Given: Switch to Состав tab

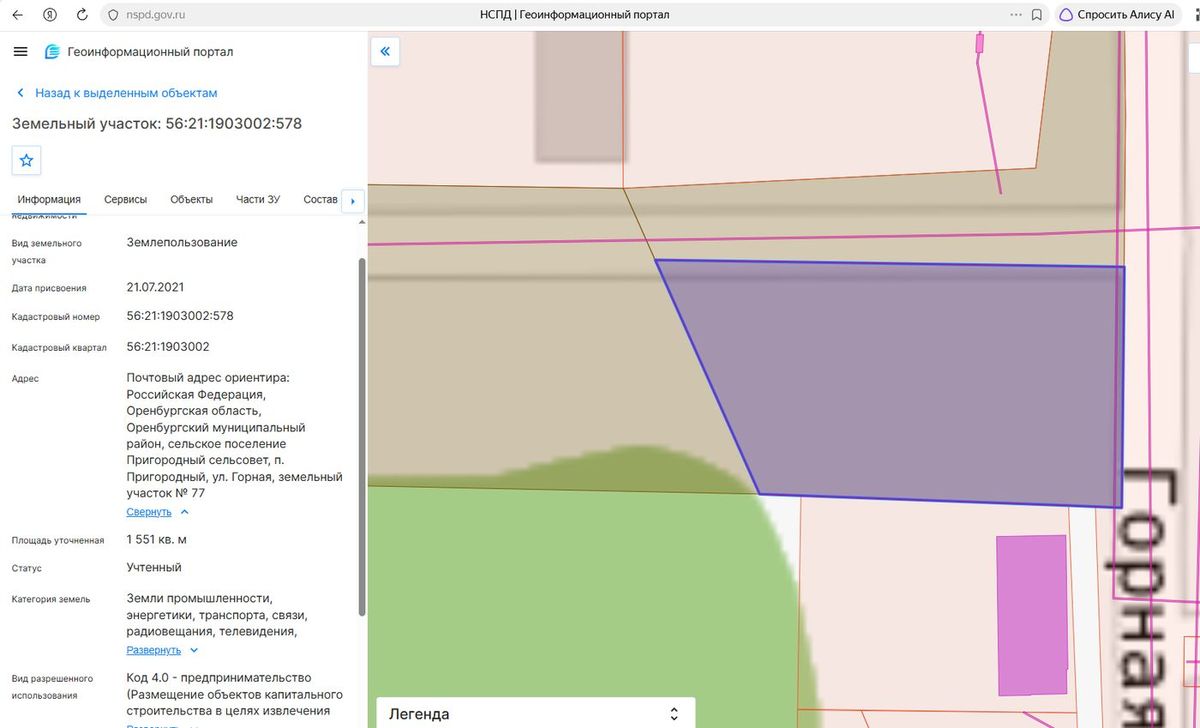Looking at the screenshot, I should coord(320,199).
